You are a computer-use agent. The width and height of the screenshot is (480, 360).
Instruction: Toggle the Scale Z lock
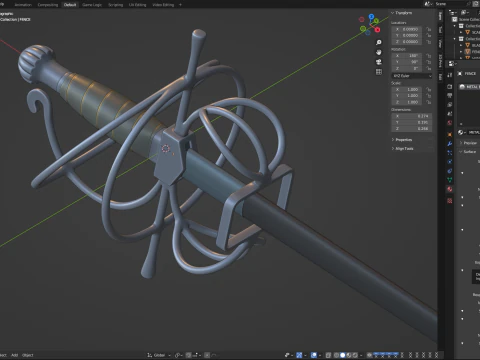pyautogui.click(x=429, y=102)
